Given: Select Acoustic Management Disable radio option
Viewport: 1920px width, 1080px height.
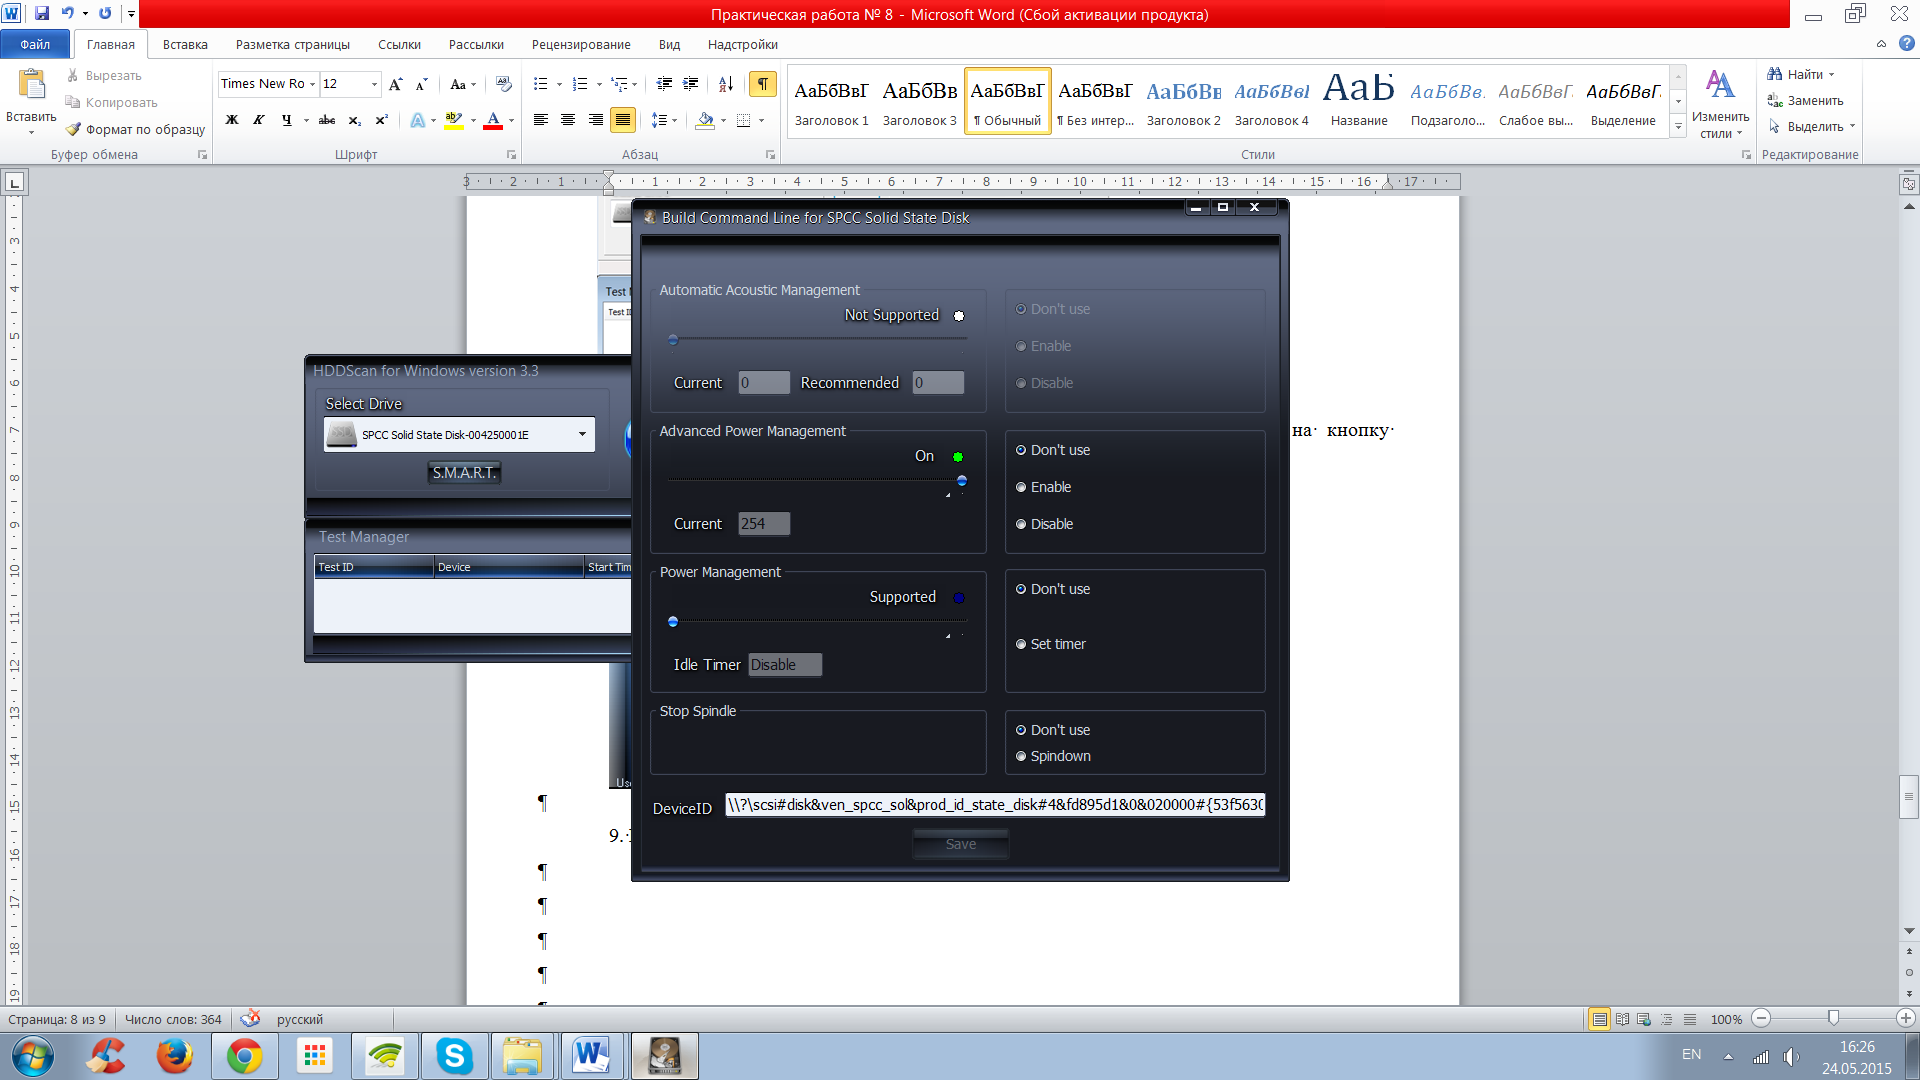Looking at the screenshot, I should (1044, 383).
